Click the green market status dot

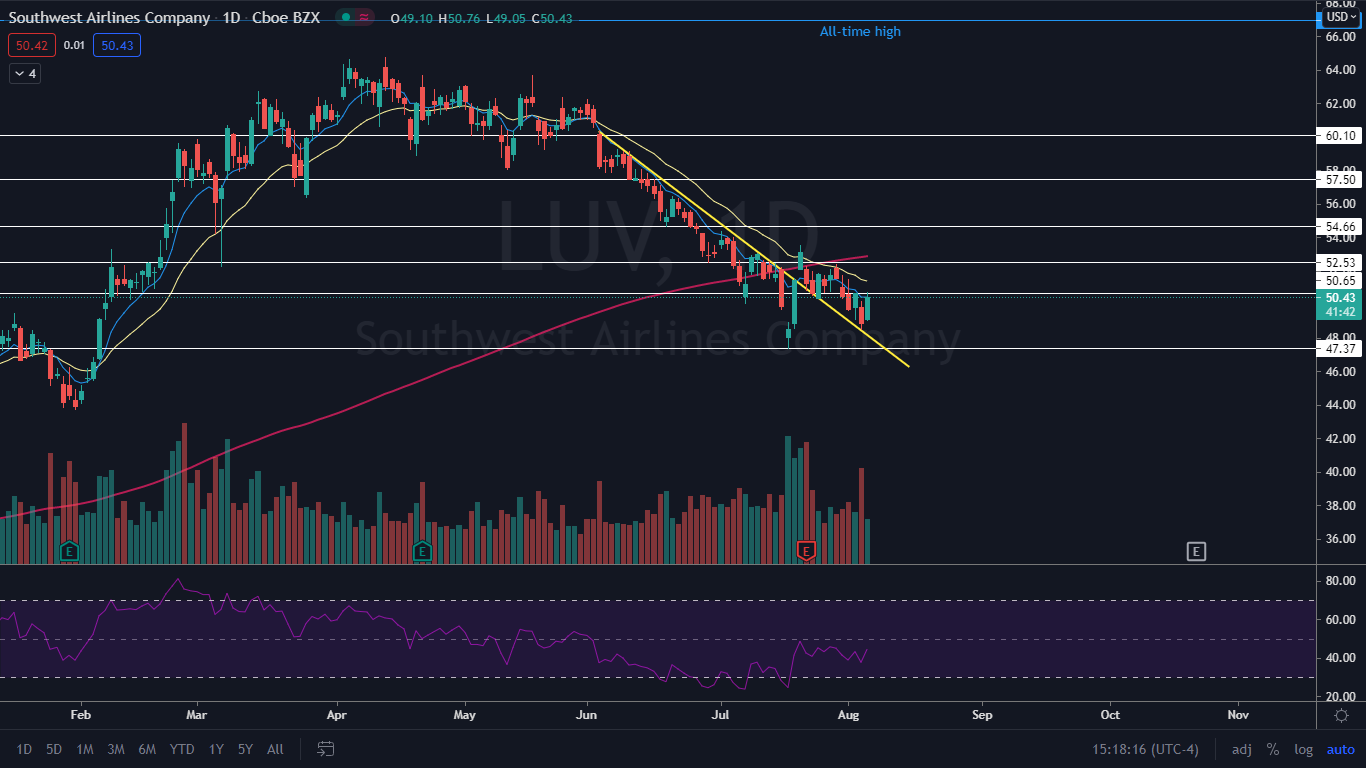345,18
